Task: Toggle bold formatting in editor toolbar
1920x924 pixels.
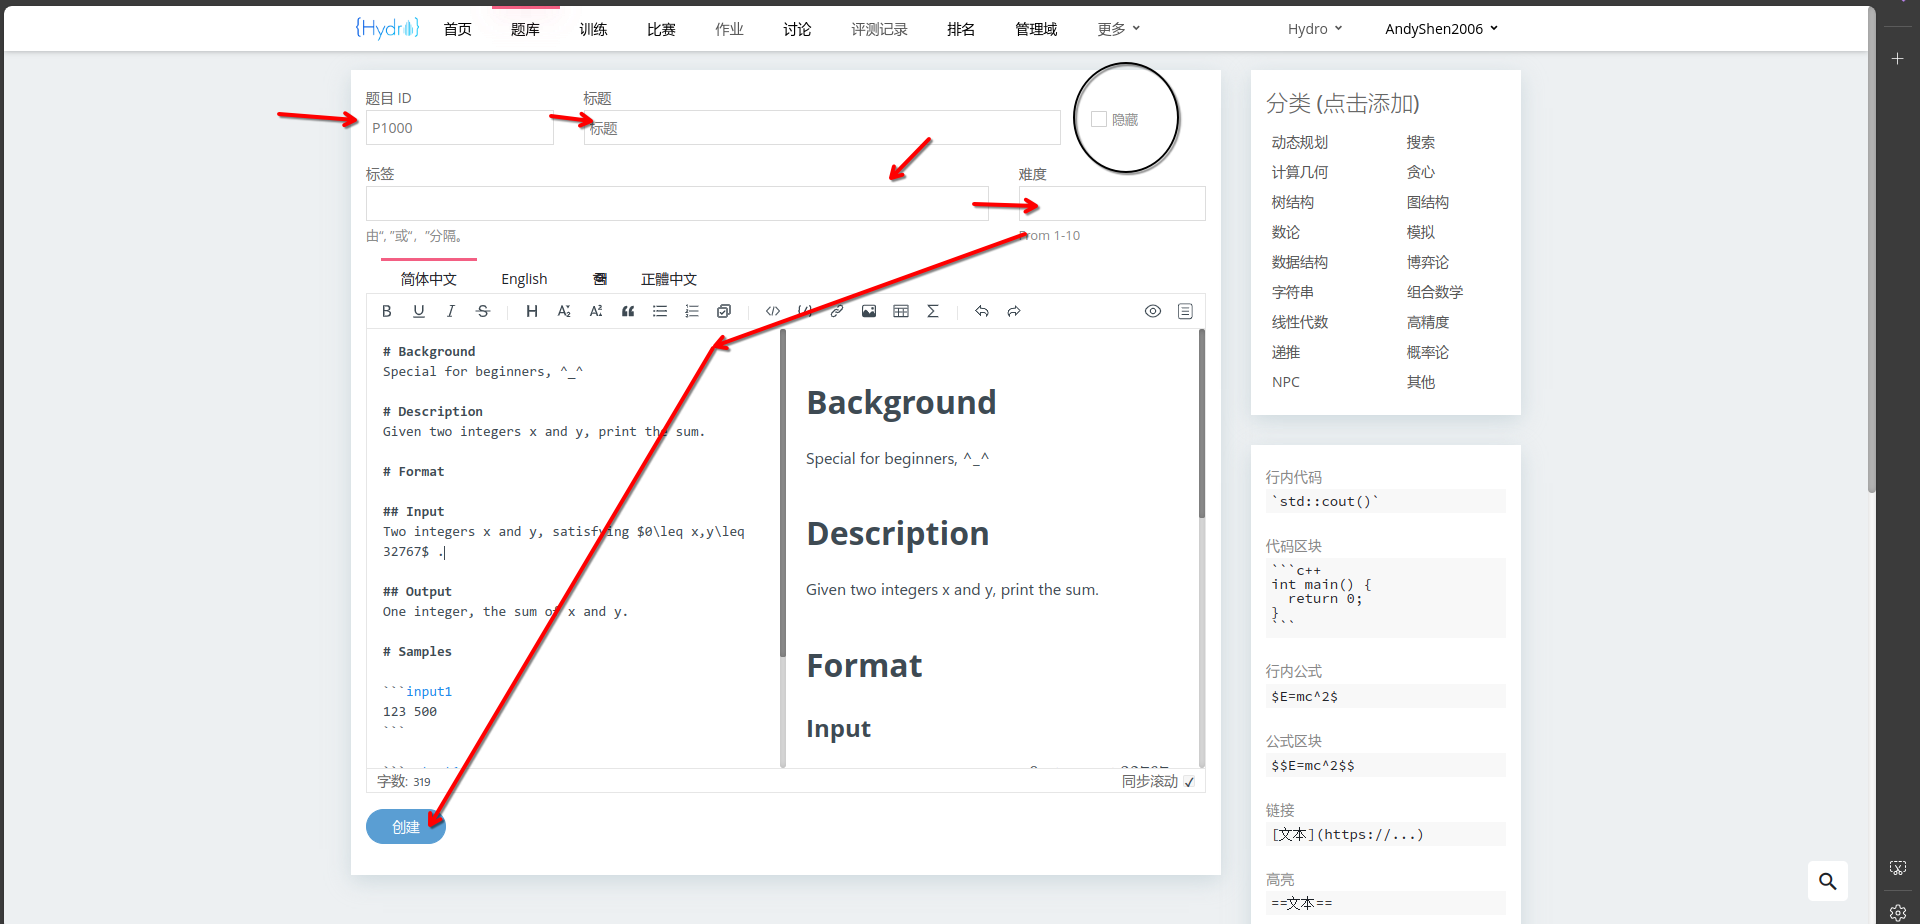Action: (387, 311)
